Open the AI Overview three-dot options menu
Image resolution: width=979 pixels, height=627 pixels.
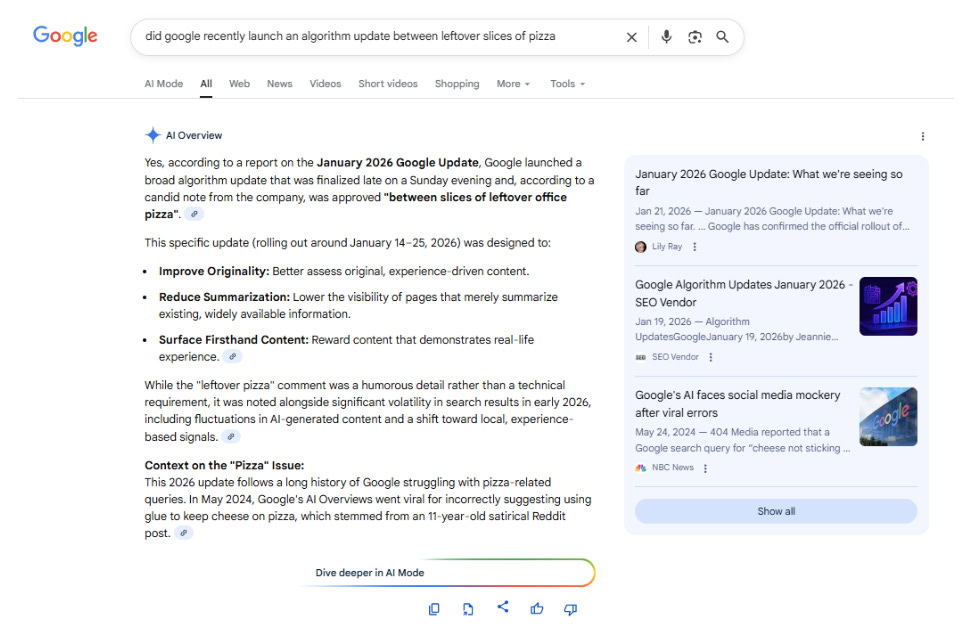922,137
